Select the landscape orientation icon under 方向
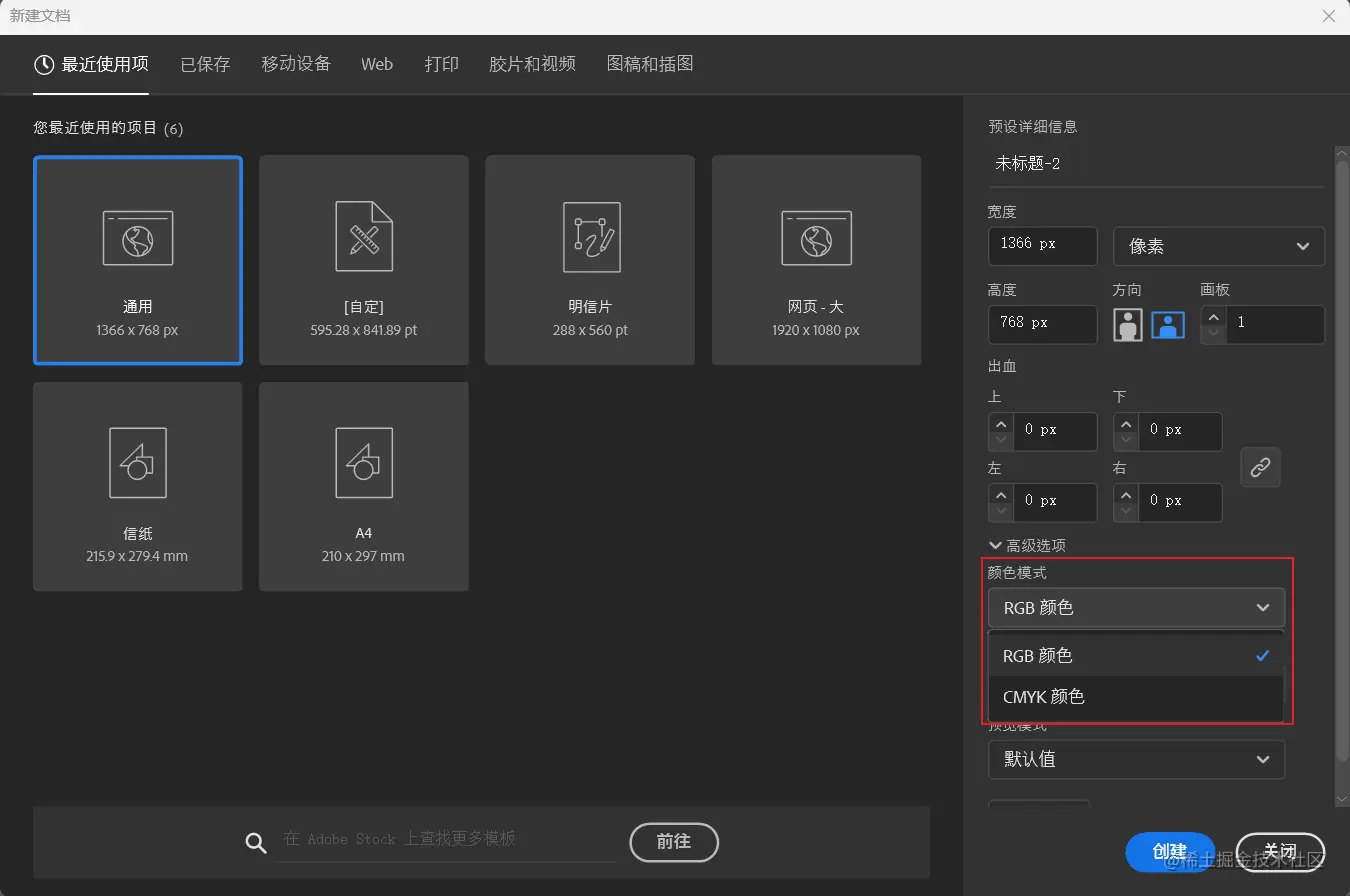Image resolution: width=1350 pixels, height=896 pixels. click(1167, 324)
